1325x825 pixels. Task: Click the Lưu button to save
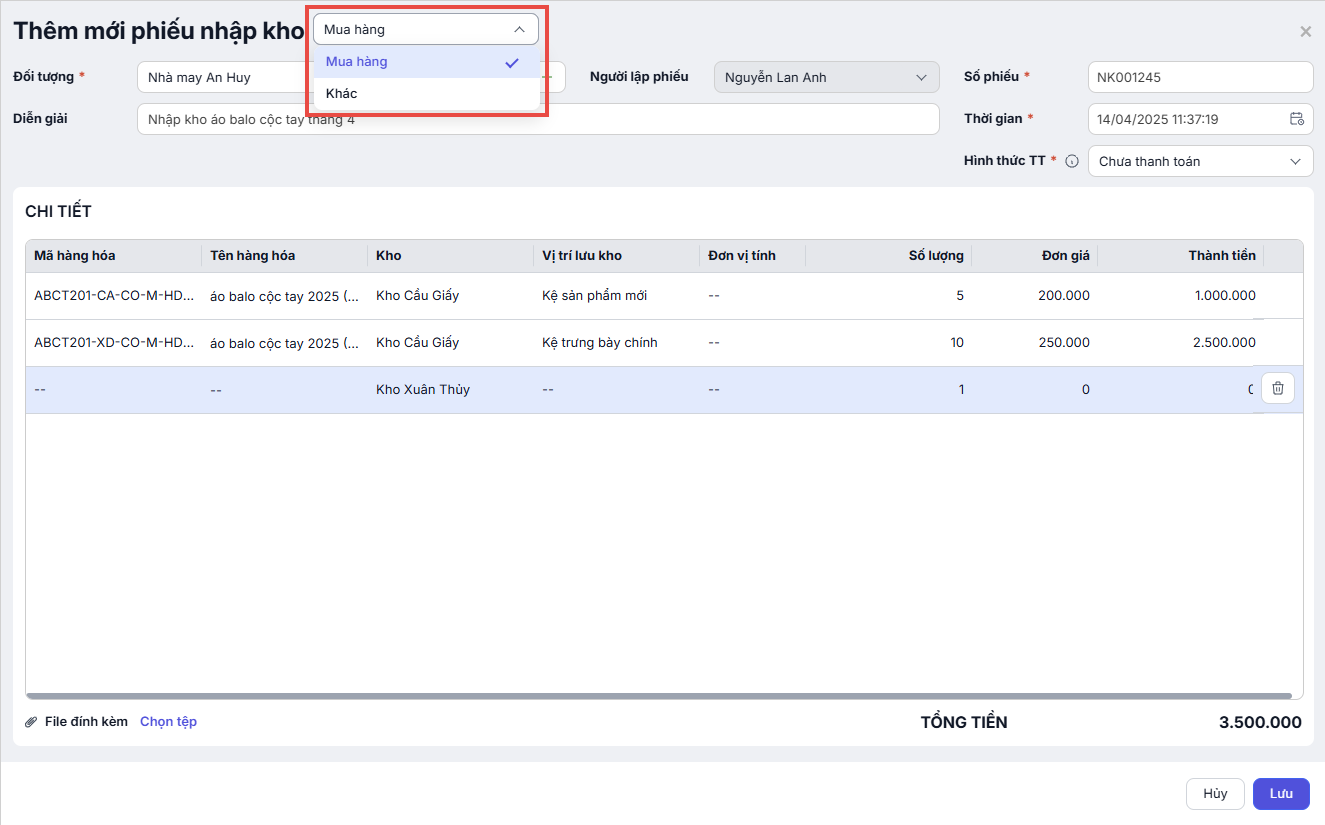[1281, 794]
